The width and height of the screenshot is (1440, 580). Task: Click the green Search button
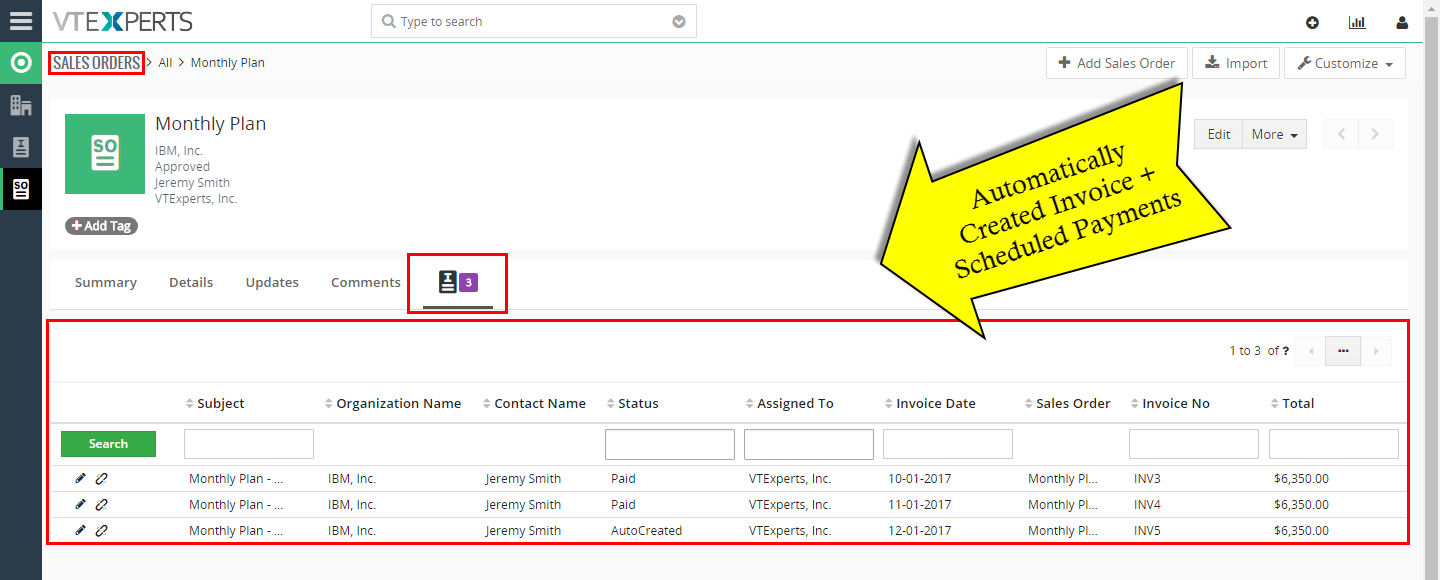108,444
